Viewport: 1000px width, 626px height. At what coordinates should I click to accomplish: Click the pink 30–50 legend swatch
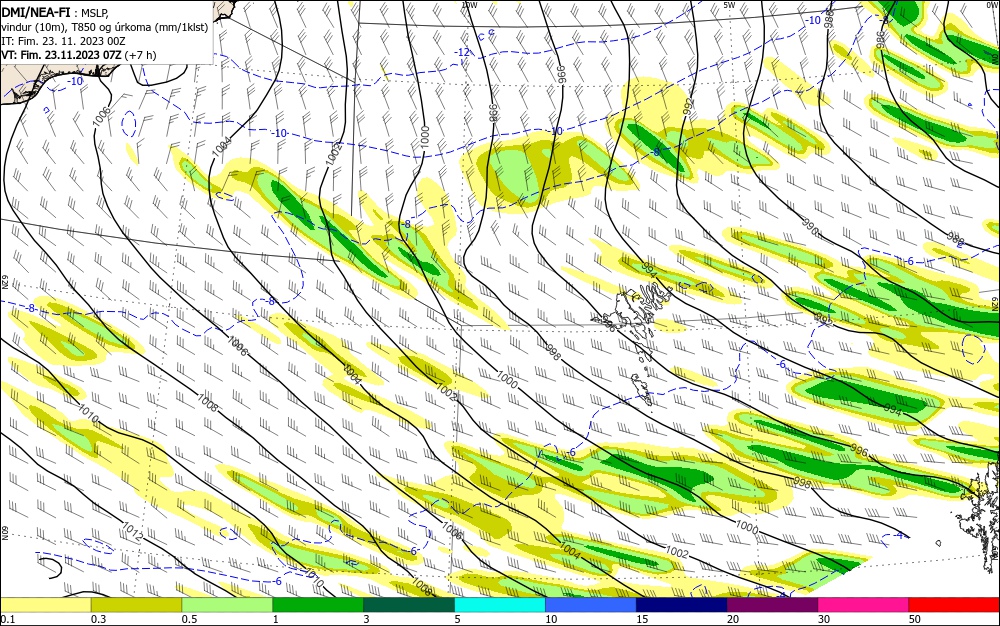point(864,605)
